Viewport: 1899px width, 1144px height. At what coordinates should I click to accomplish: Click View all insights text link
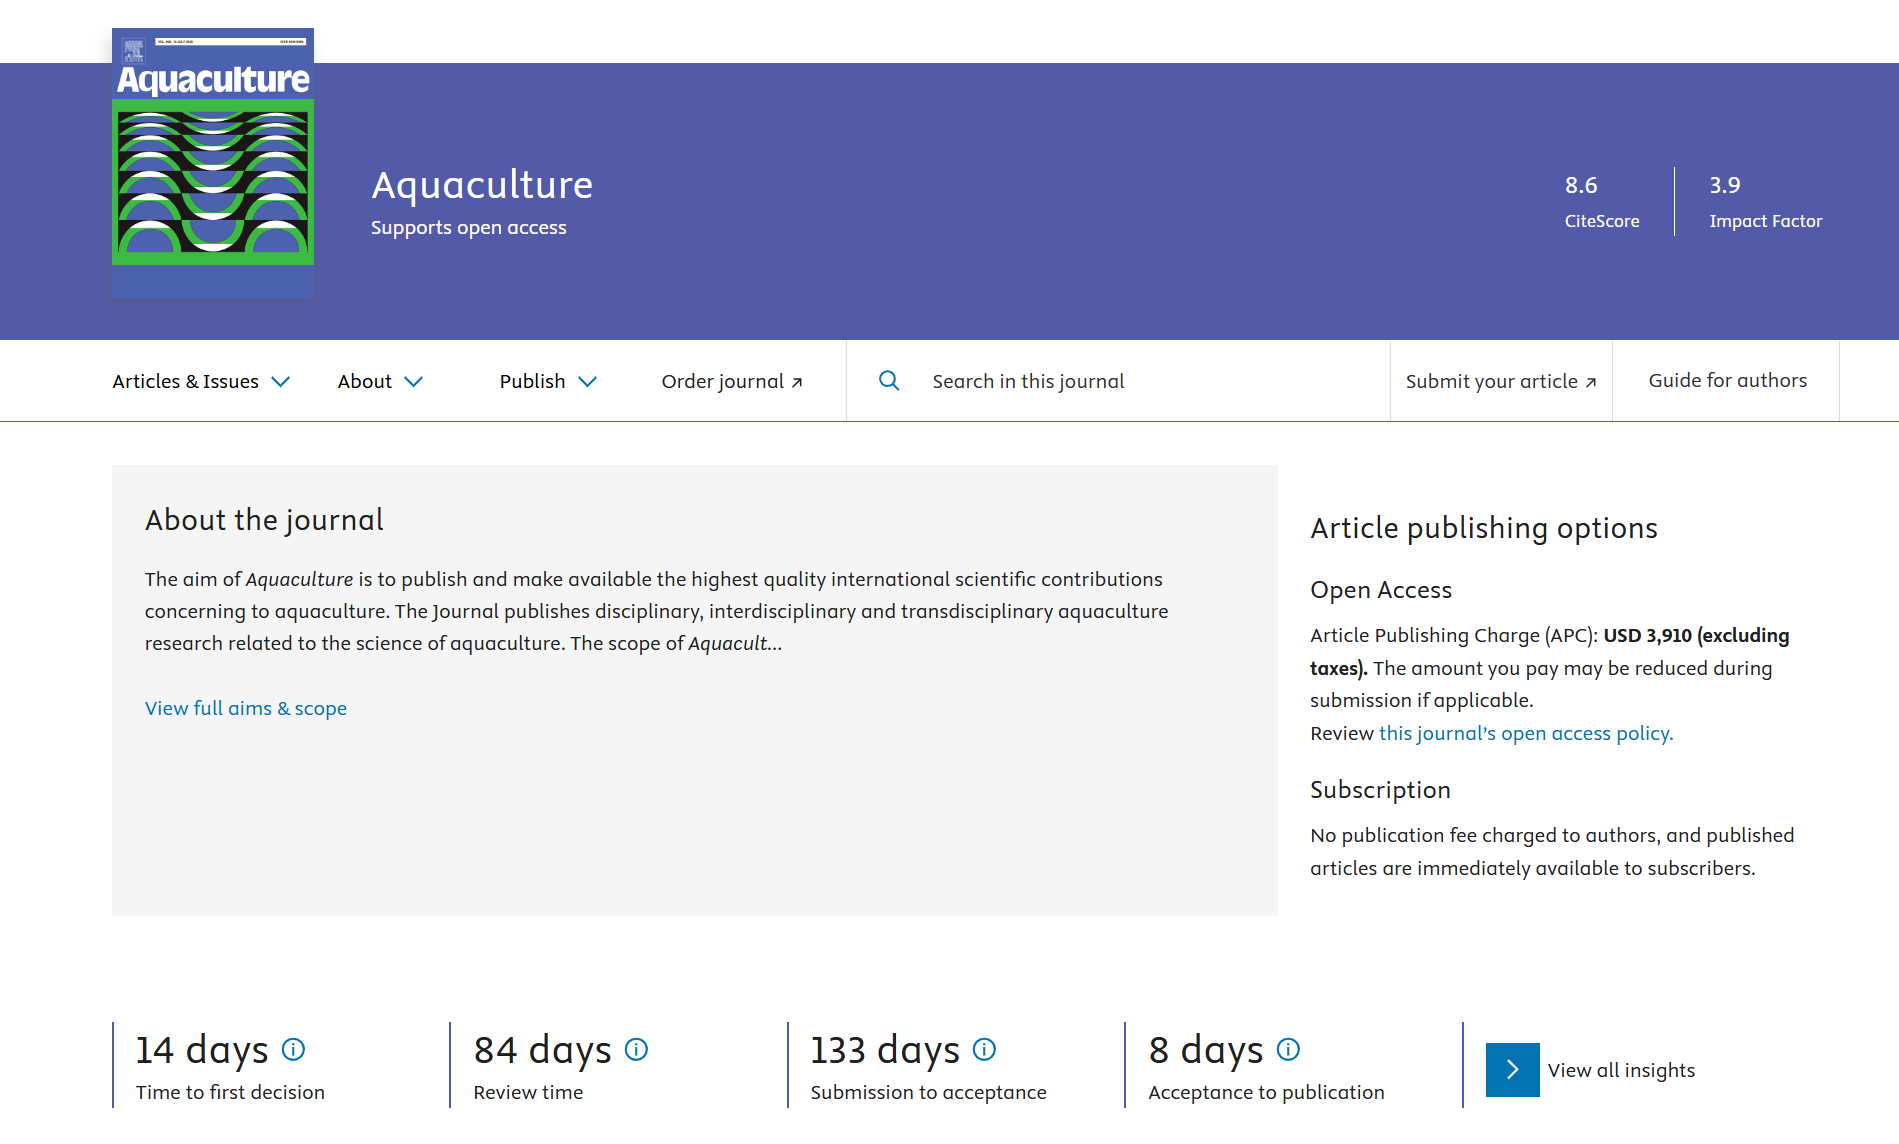(1621, 1070)
